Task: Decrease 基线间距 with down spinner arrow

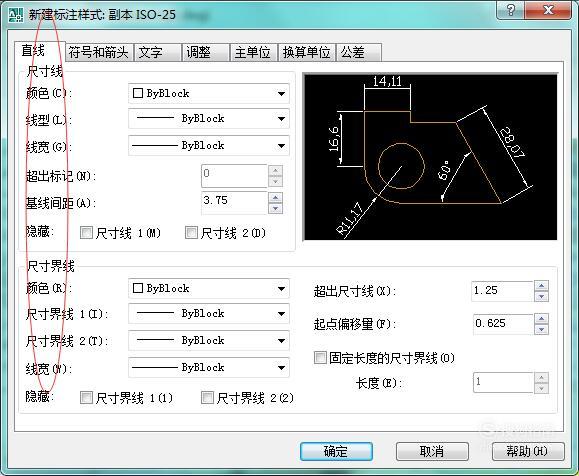Action: pyautogui.click(x=275, y=208)
